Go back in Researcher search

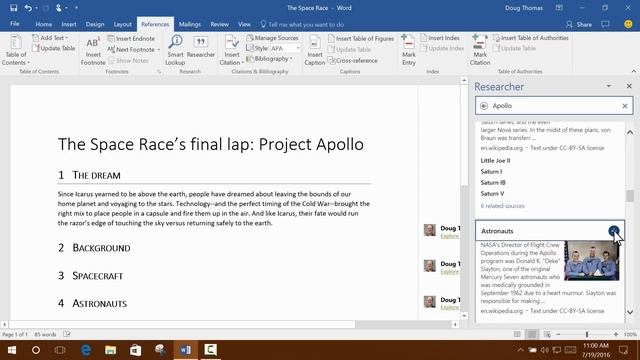(484, 106)
